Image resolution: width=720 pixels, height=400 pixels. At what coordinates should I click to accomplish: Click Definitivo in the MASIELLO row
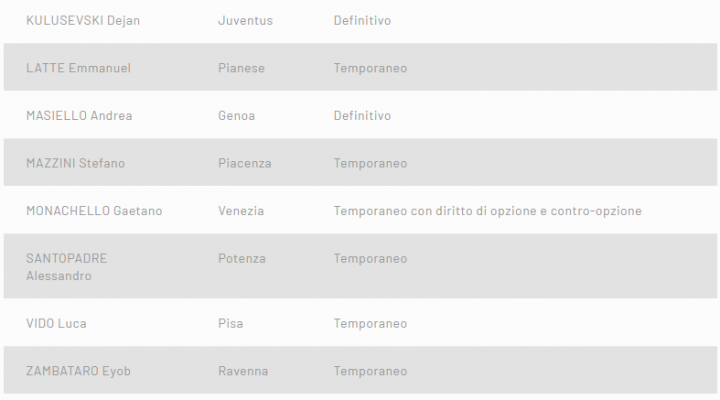(x=362, y=116)
